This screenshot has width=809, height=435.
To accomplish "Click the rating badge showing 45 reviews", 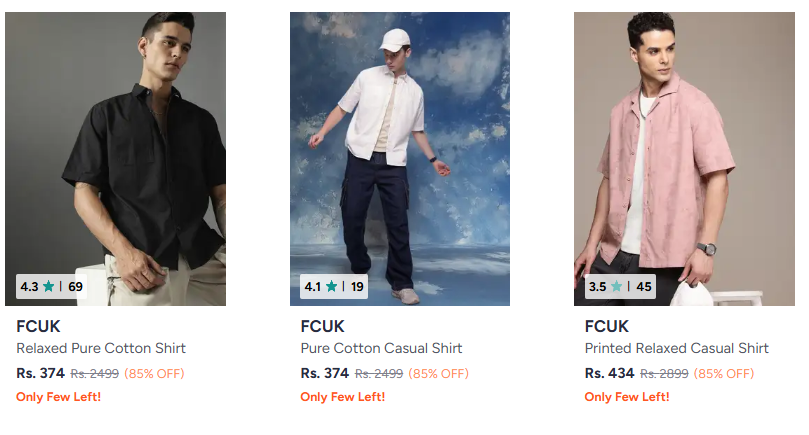I will [620, 286].
